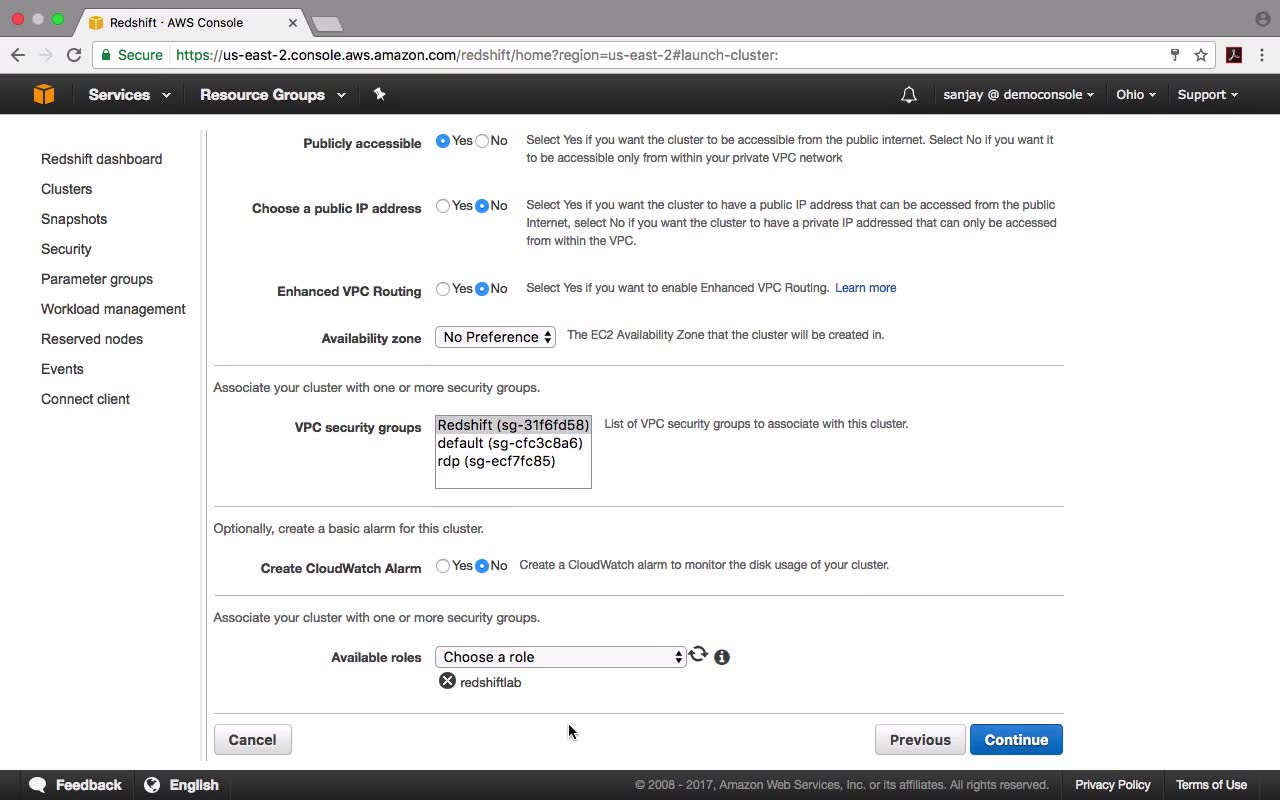1280x800 pixels.
Task: Open the Availability zone dropdown
Action: (x=496, y=337)
